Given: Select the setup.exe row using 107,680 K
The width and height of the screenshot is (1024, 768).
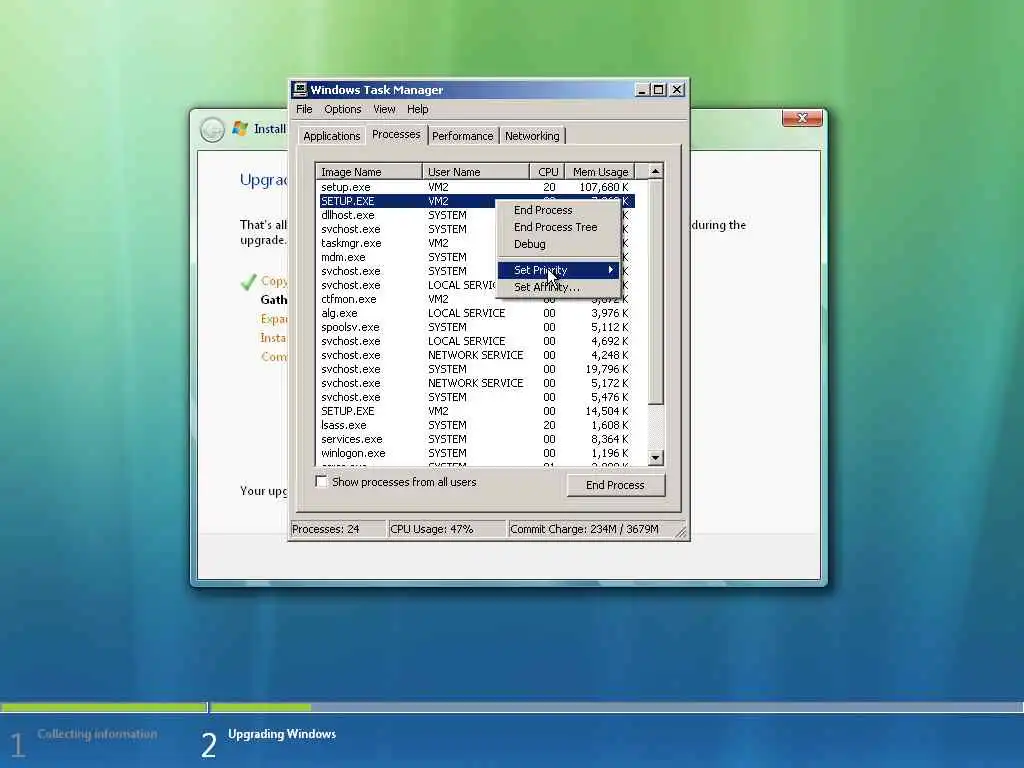Looking at the screenshot, I should point(475,187).
